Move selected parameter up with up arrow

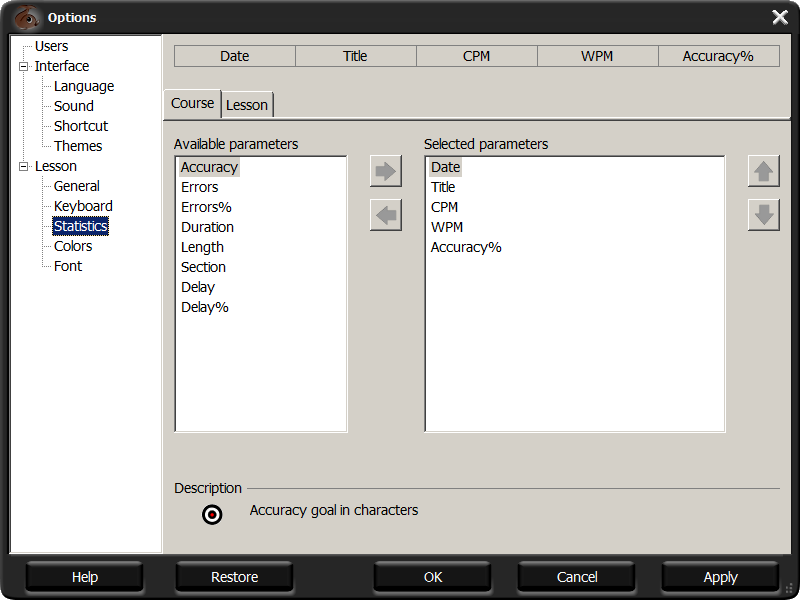[x=764, y=171]
